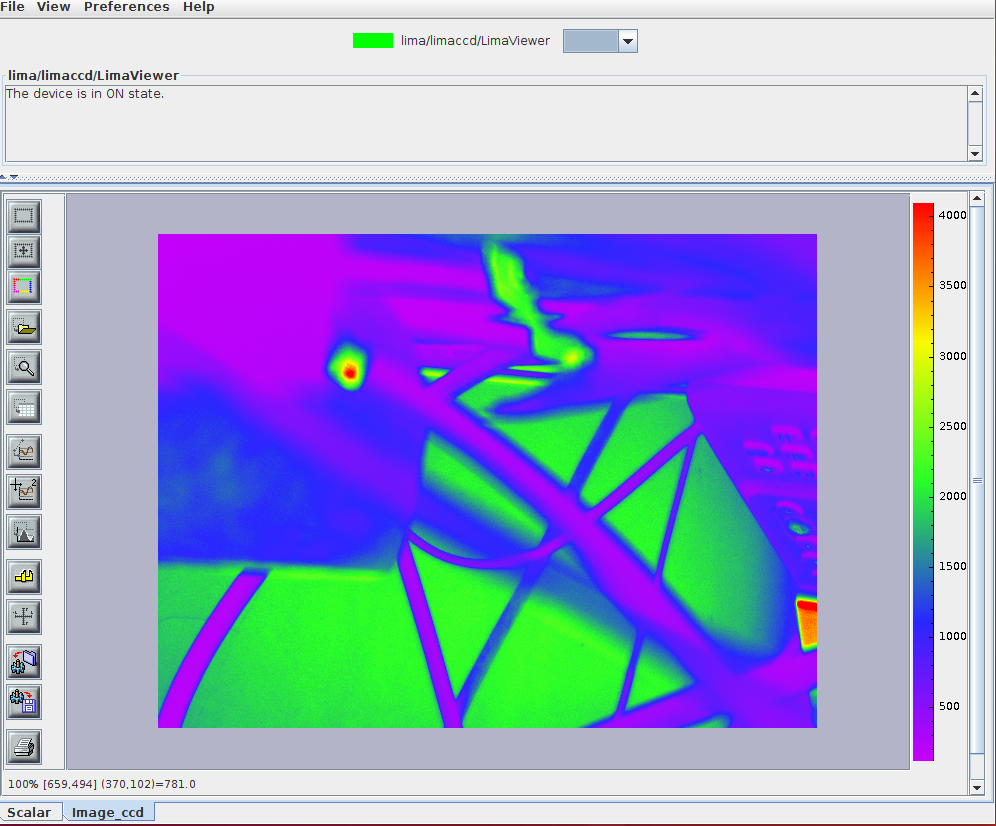Click the green device state indicator
The image size is (996, 826).
point(373,41)
